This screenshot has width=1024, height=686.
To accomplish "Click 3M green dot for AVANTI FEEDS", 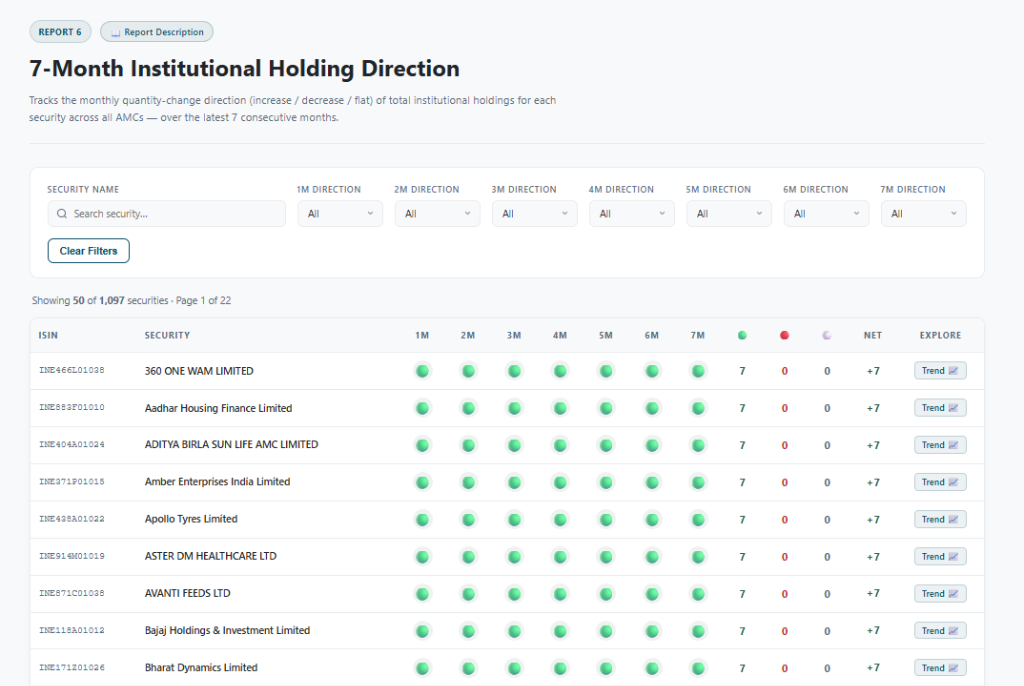I will point(515,595).
